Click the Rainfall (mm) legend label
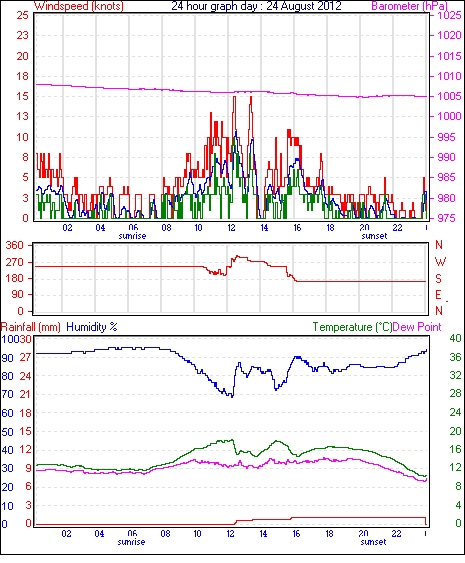This screenshot has height=563, width=465. (x=31, y=327)
